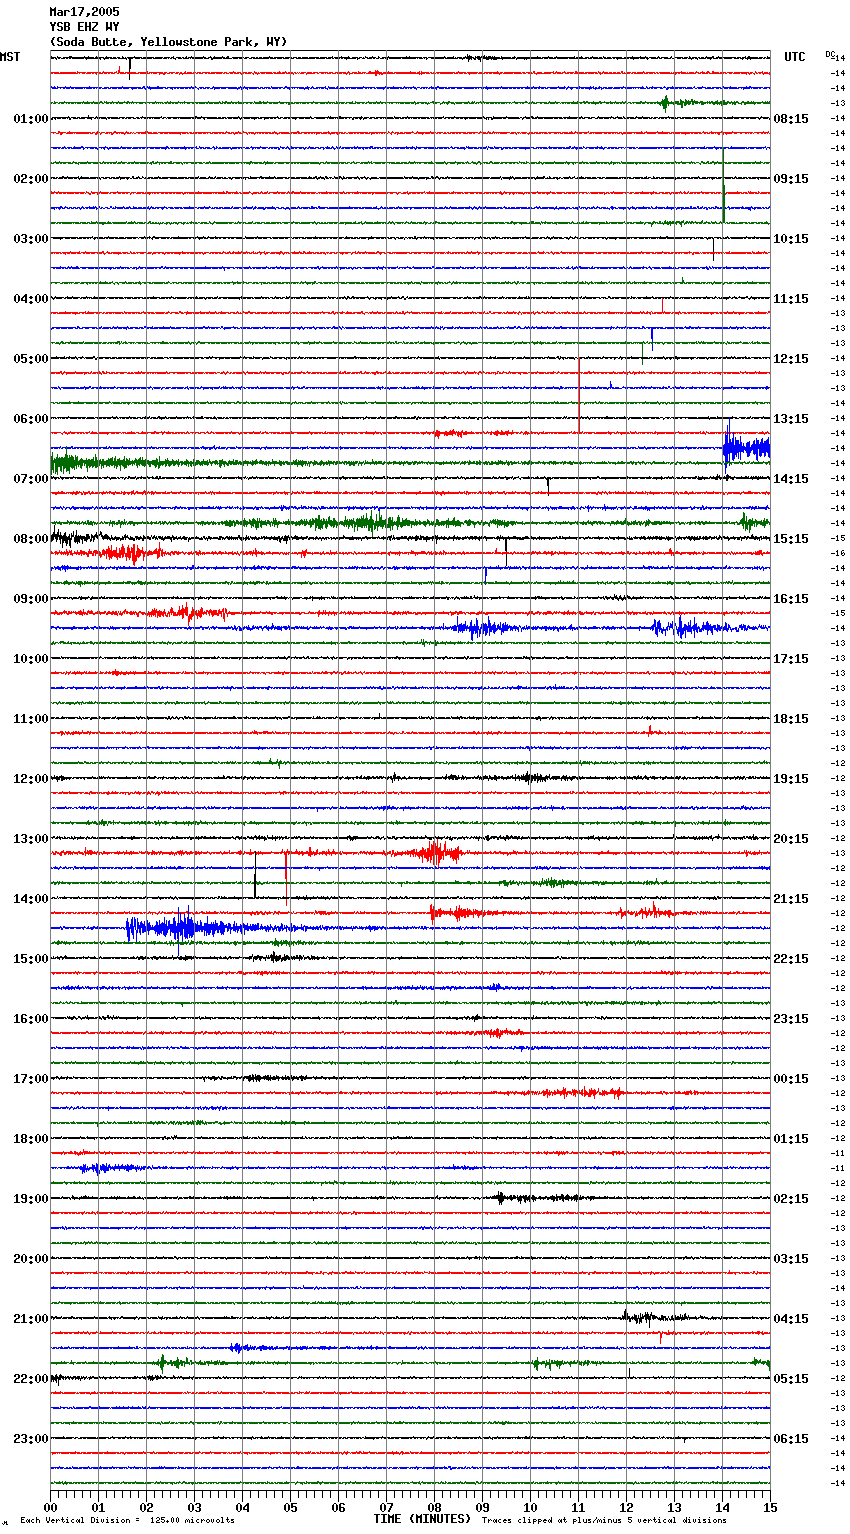850x1534 pixels.
Task: Click the '05:00' MST time label
Action: [30, 359]
